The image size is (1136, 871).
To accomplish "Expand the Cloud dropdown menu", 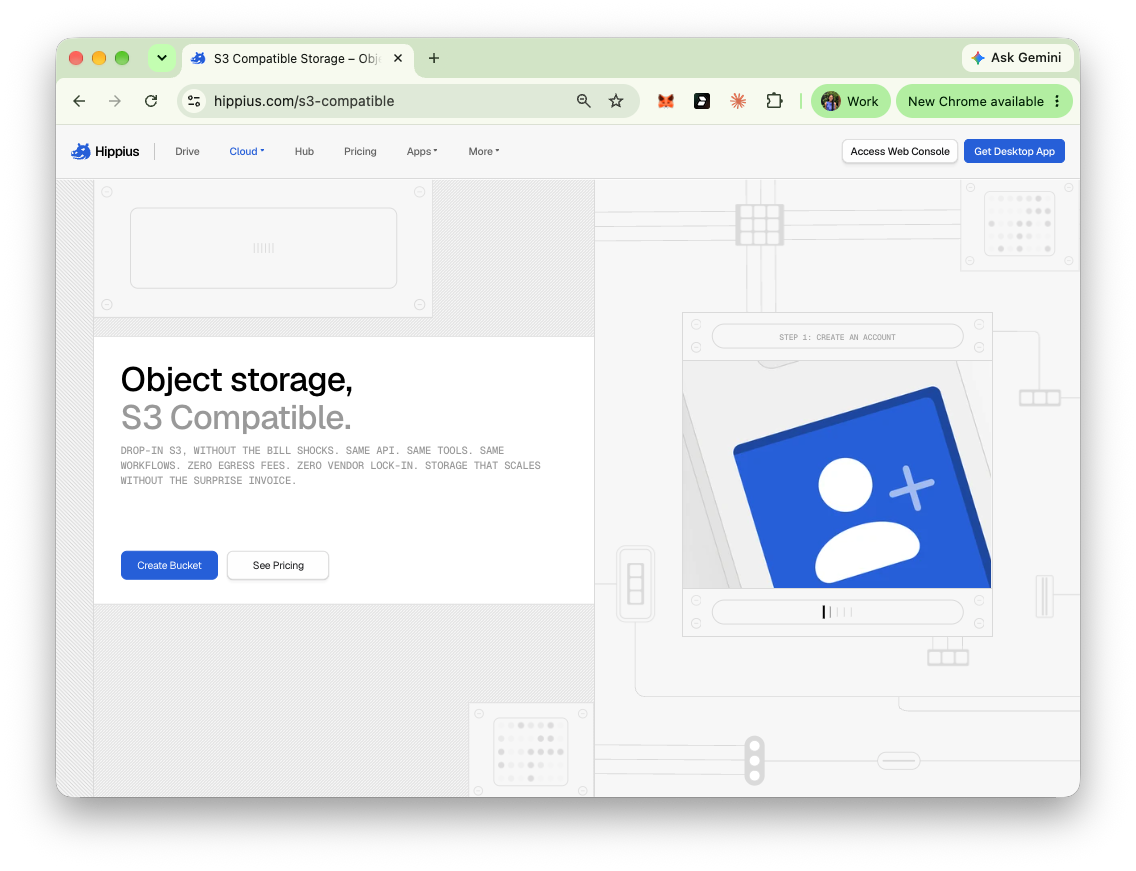I will pyautogui.click(x=247, y=151).
